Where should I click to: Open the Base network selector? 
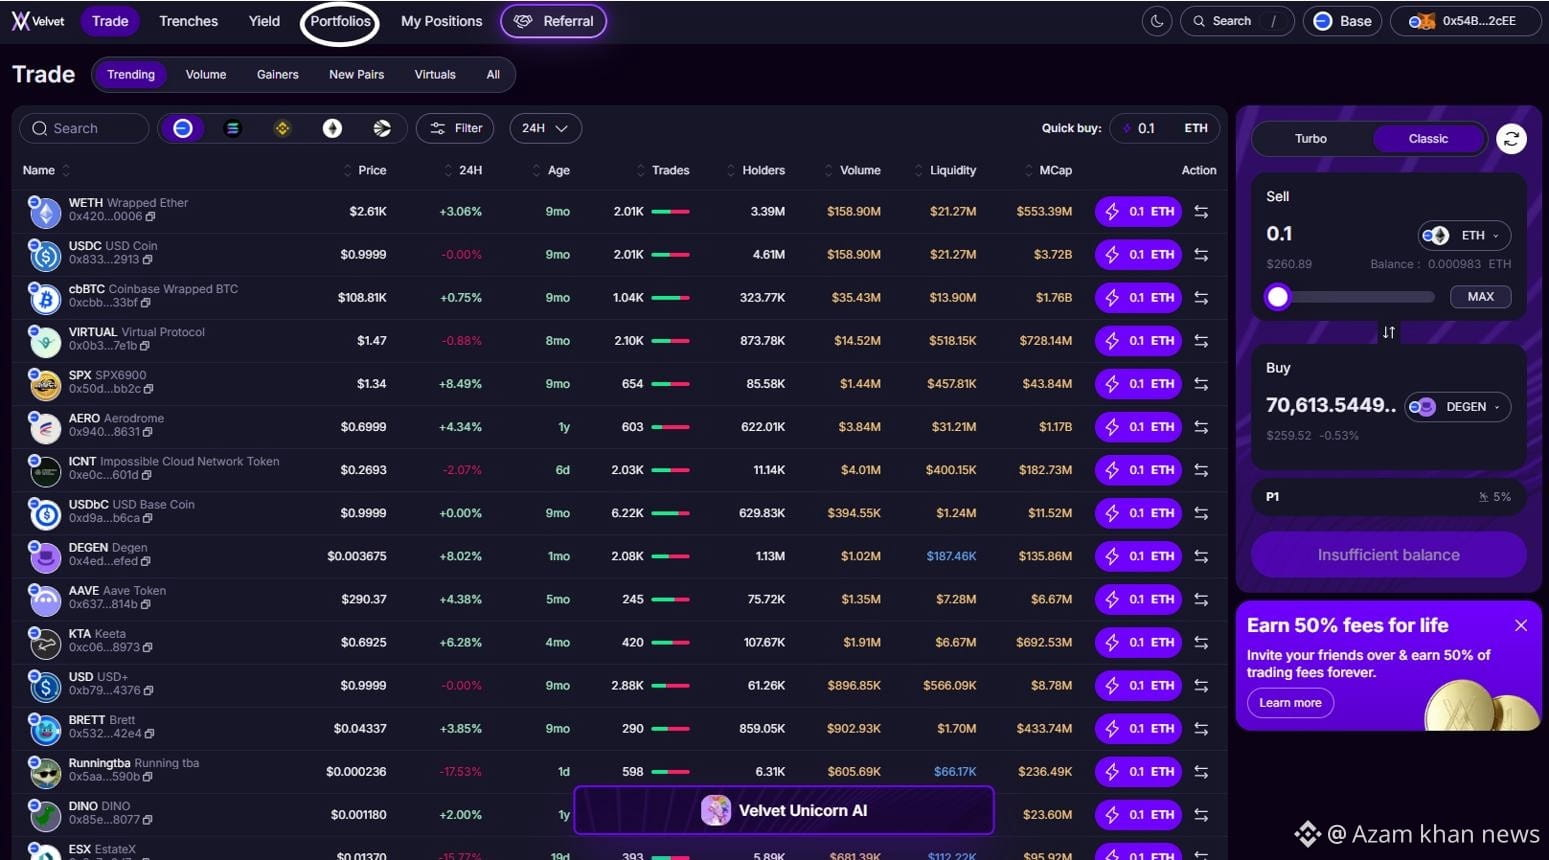[1342, 21]
